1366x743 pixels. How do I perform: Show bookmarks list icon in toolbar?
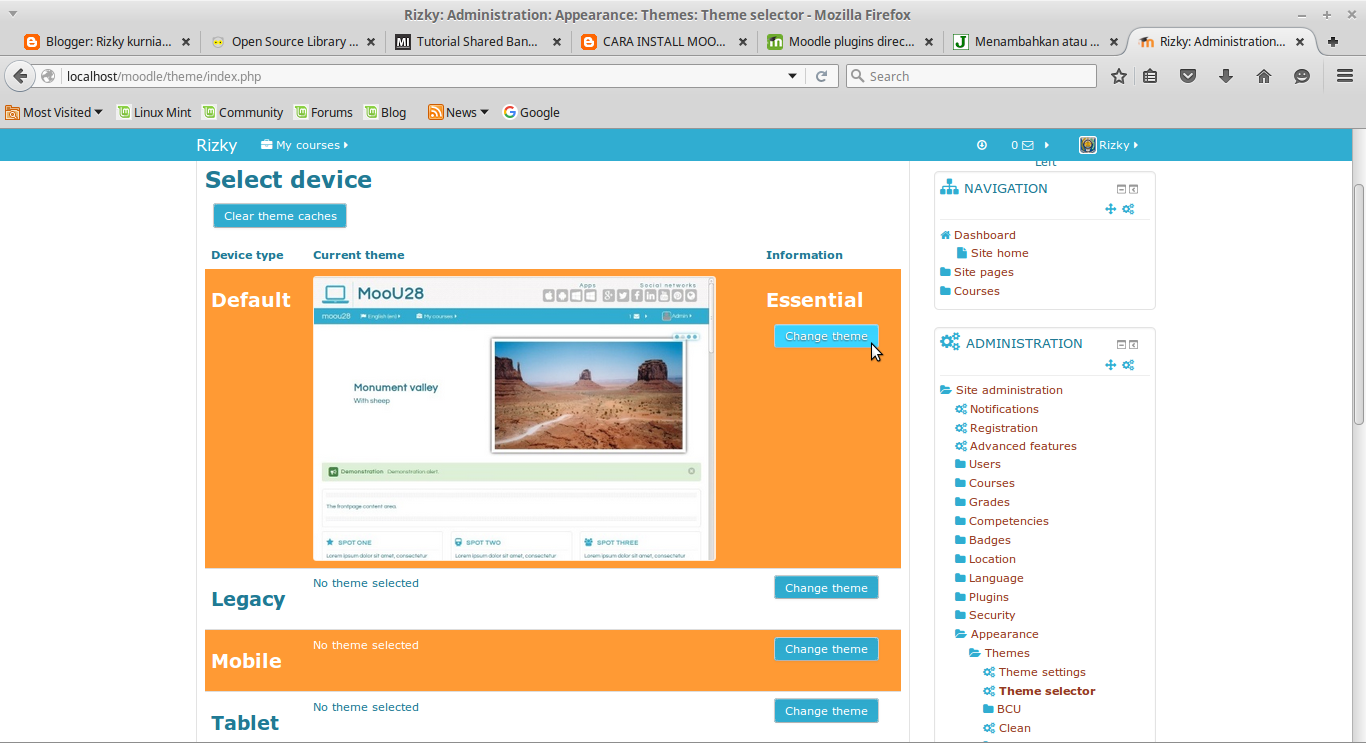point(1150,76)
